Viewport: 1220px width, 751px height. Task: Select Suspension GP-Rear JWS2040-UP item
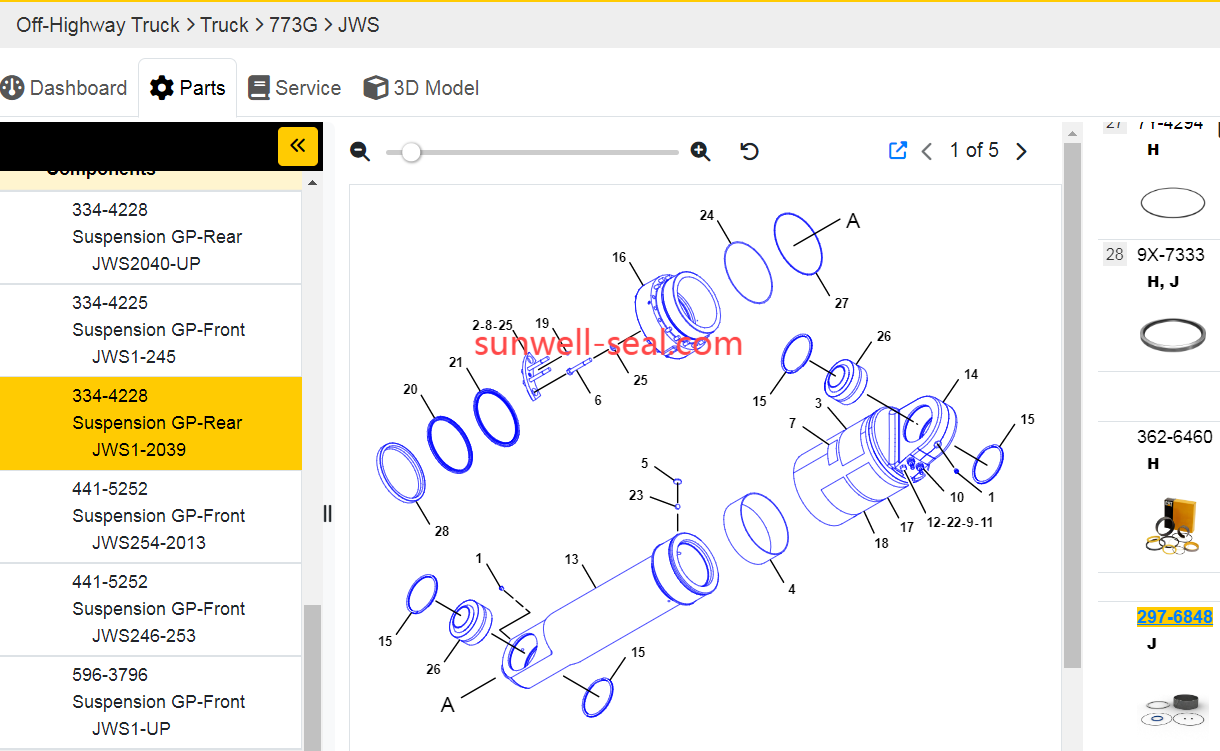pos(157,237)
